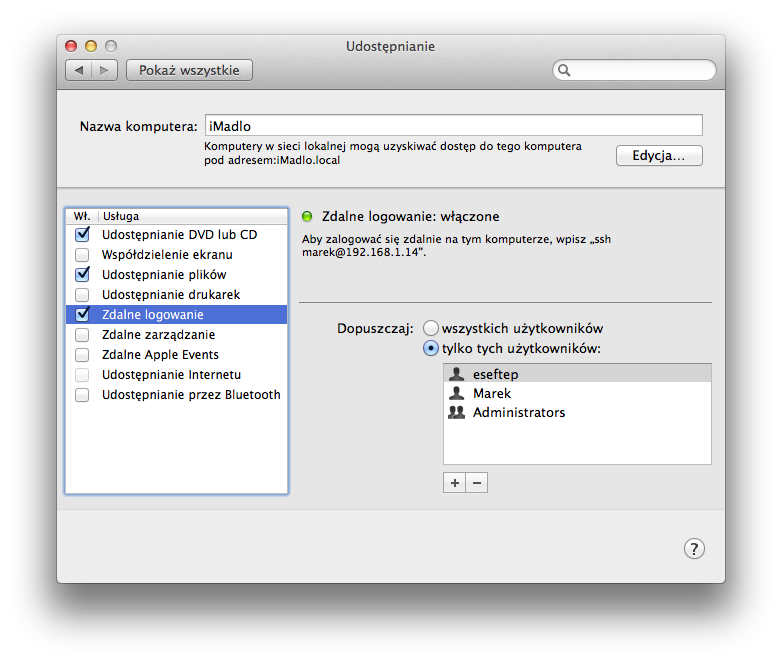Toggle Udostępnianie Internetu checkbox
782x662 pixels.
[82, 375]
